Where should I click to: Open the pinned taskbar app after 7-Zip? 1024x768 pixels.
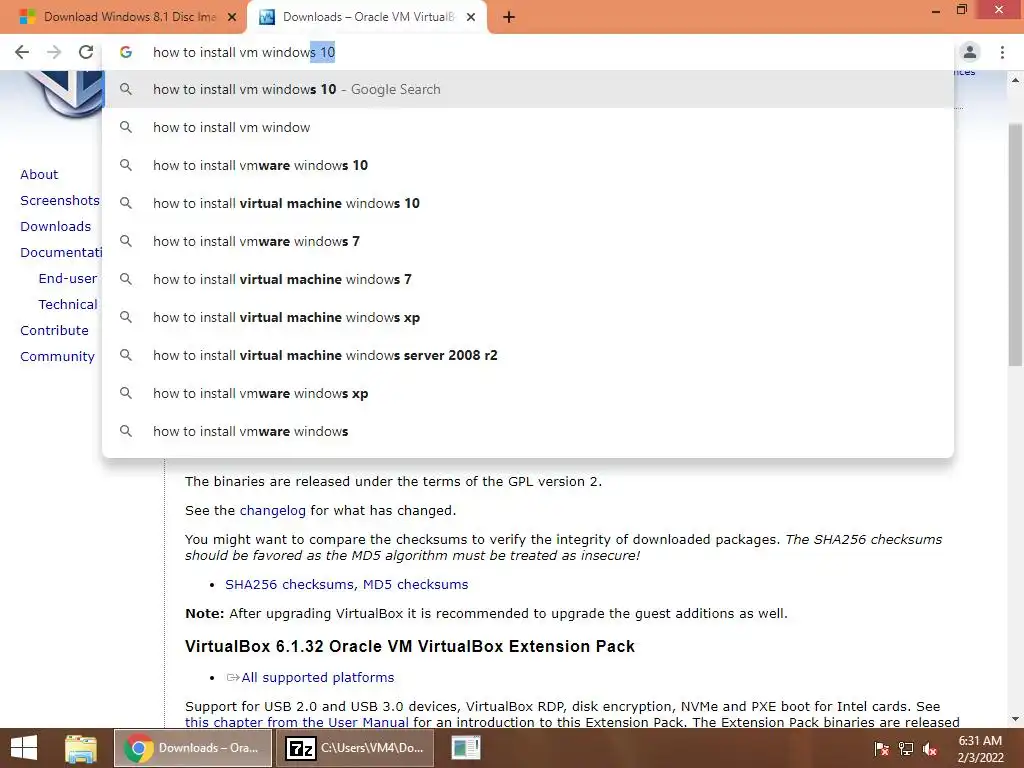[x=466, y=748]
